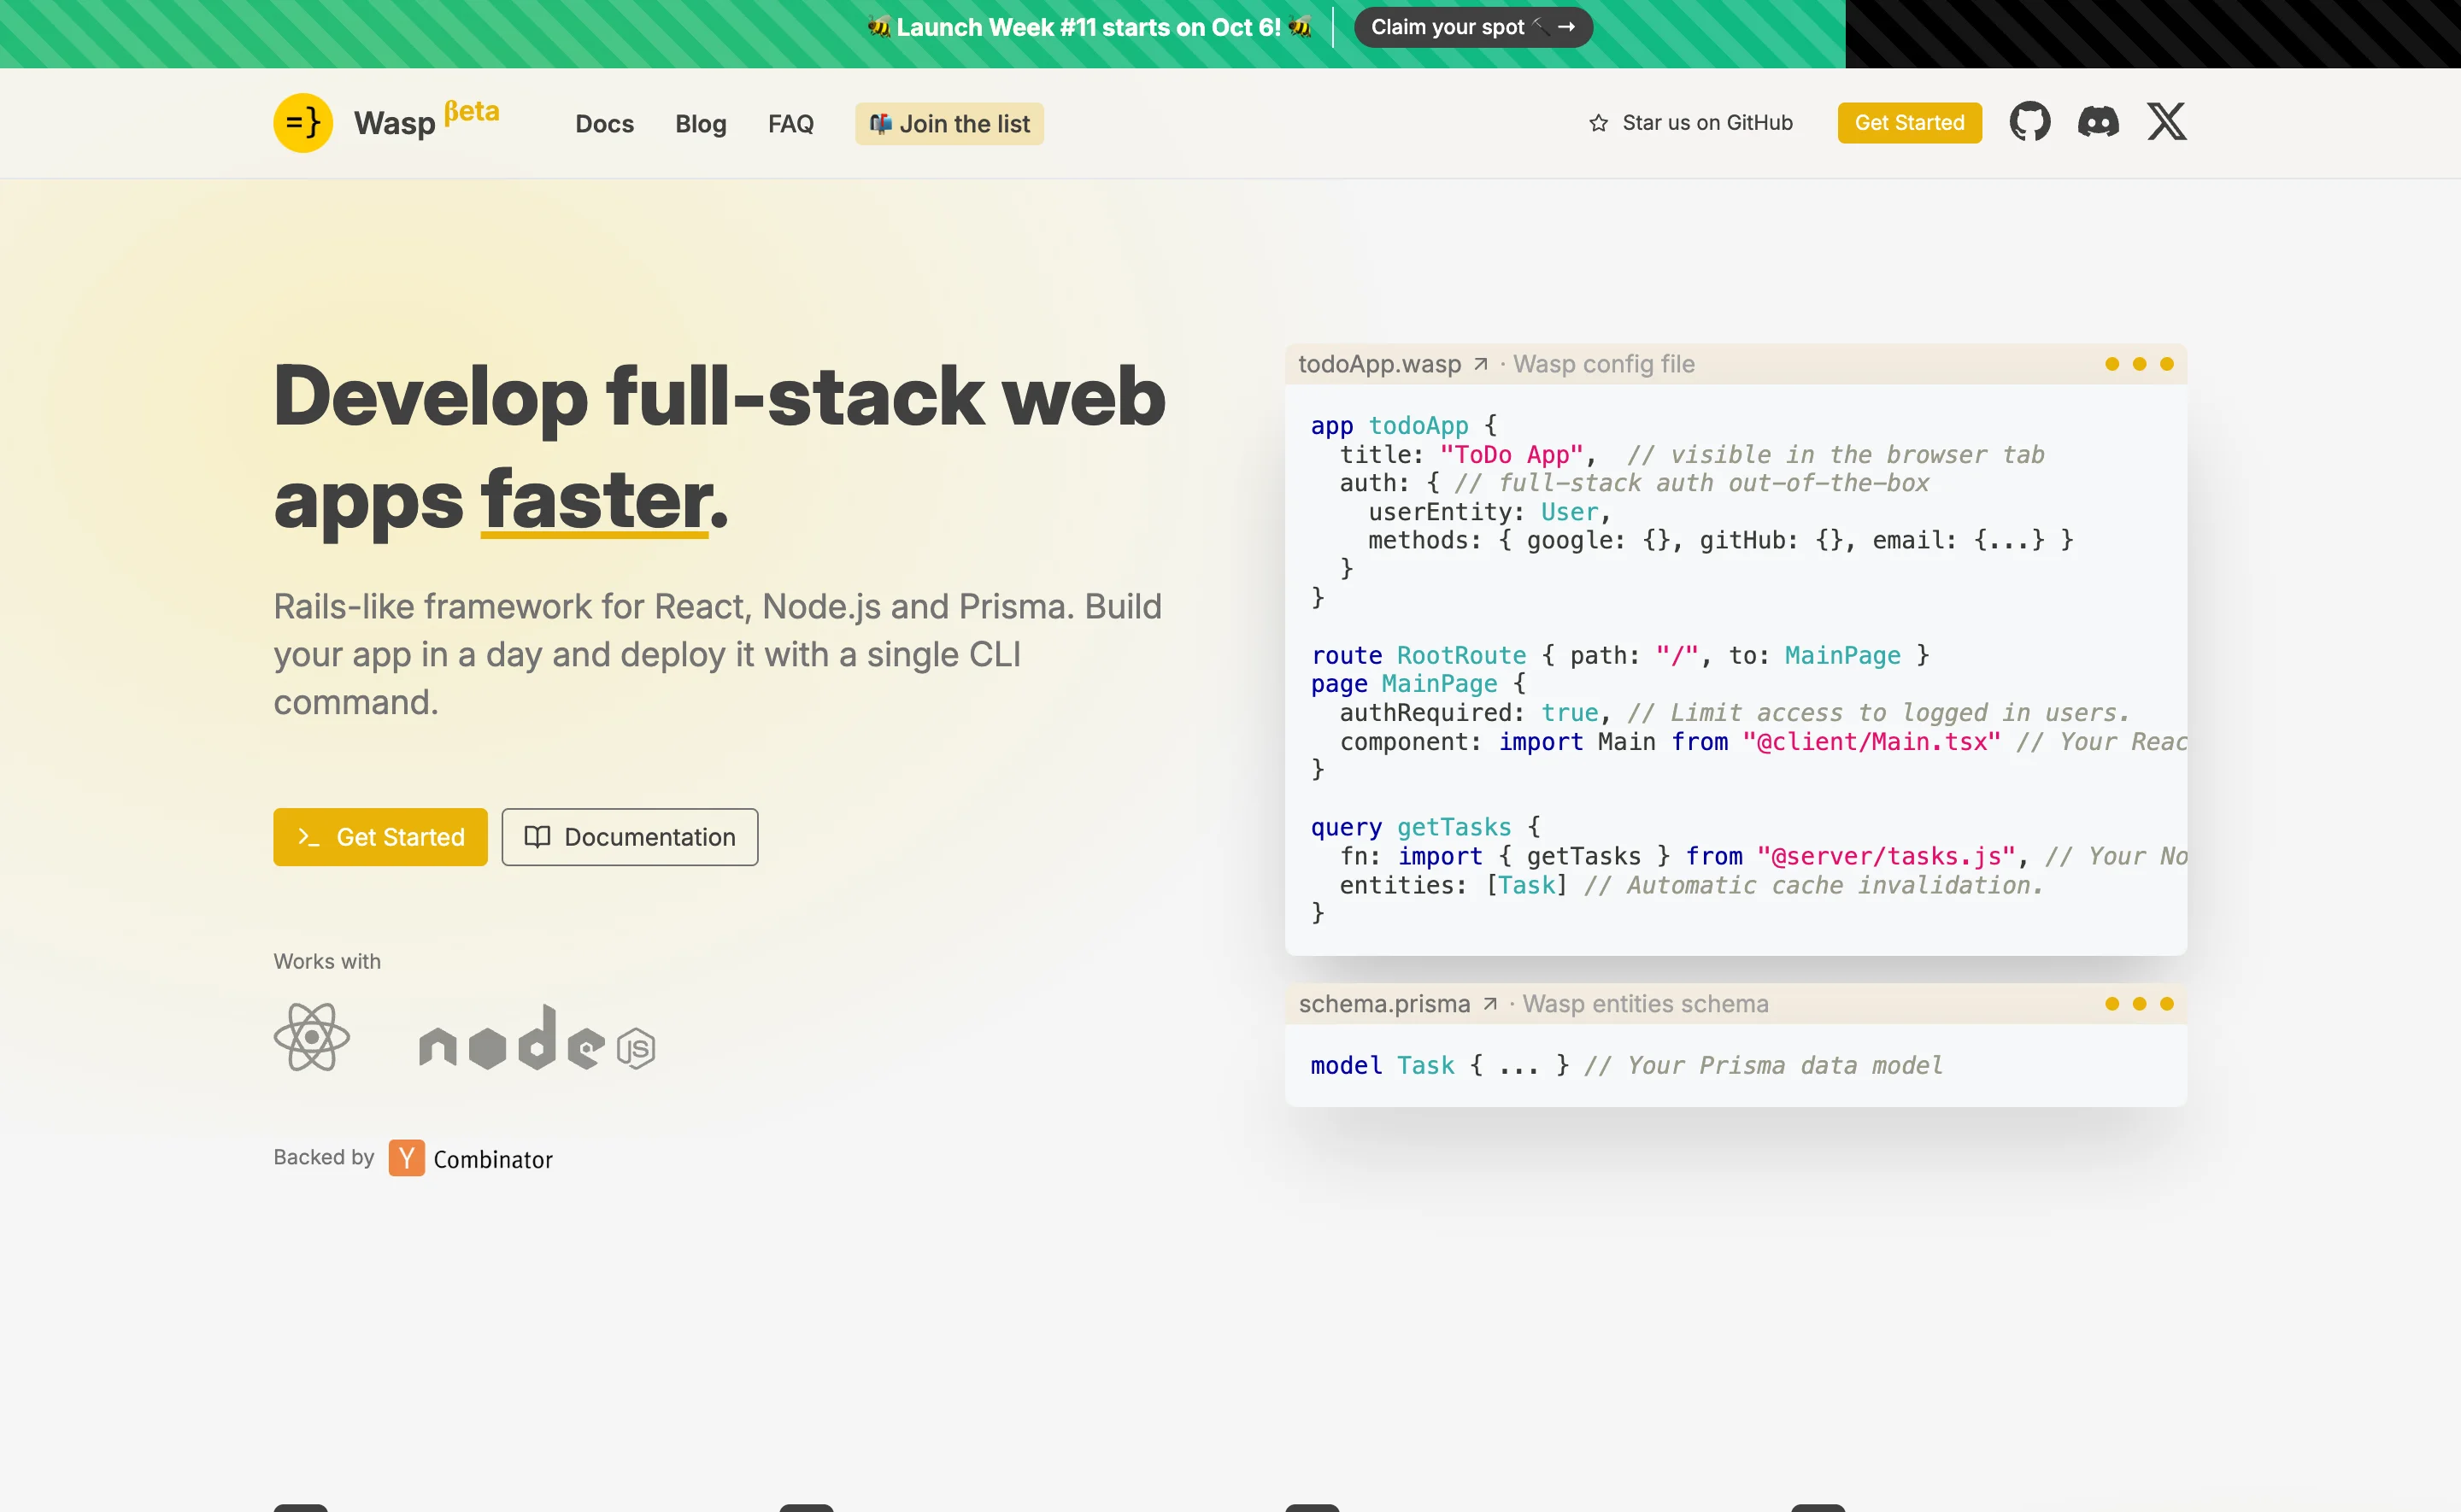Click the 'Backed by' label
The image size is (2461, 1512).
(324, 1157)
